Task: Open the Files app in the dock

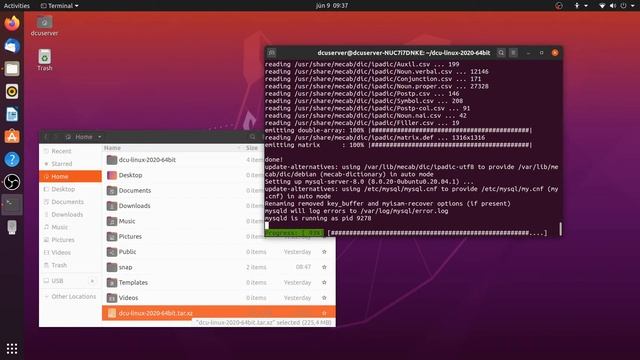Action: [12, 69]
